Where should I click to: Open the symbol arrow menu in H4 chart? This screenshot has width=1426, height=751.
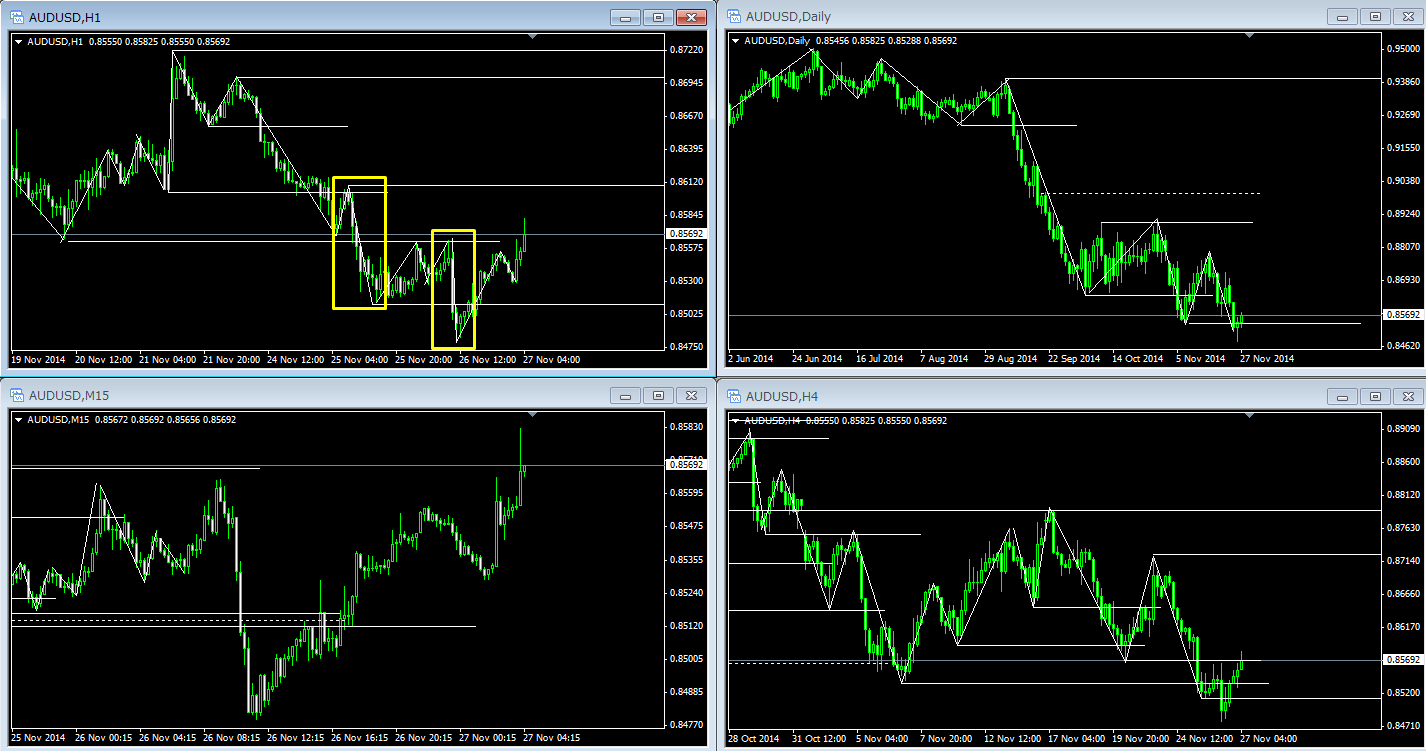737,420
